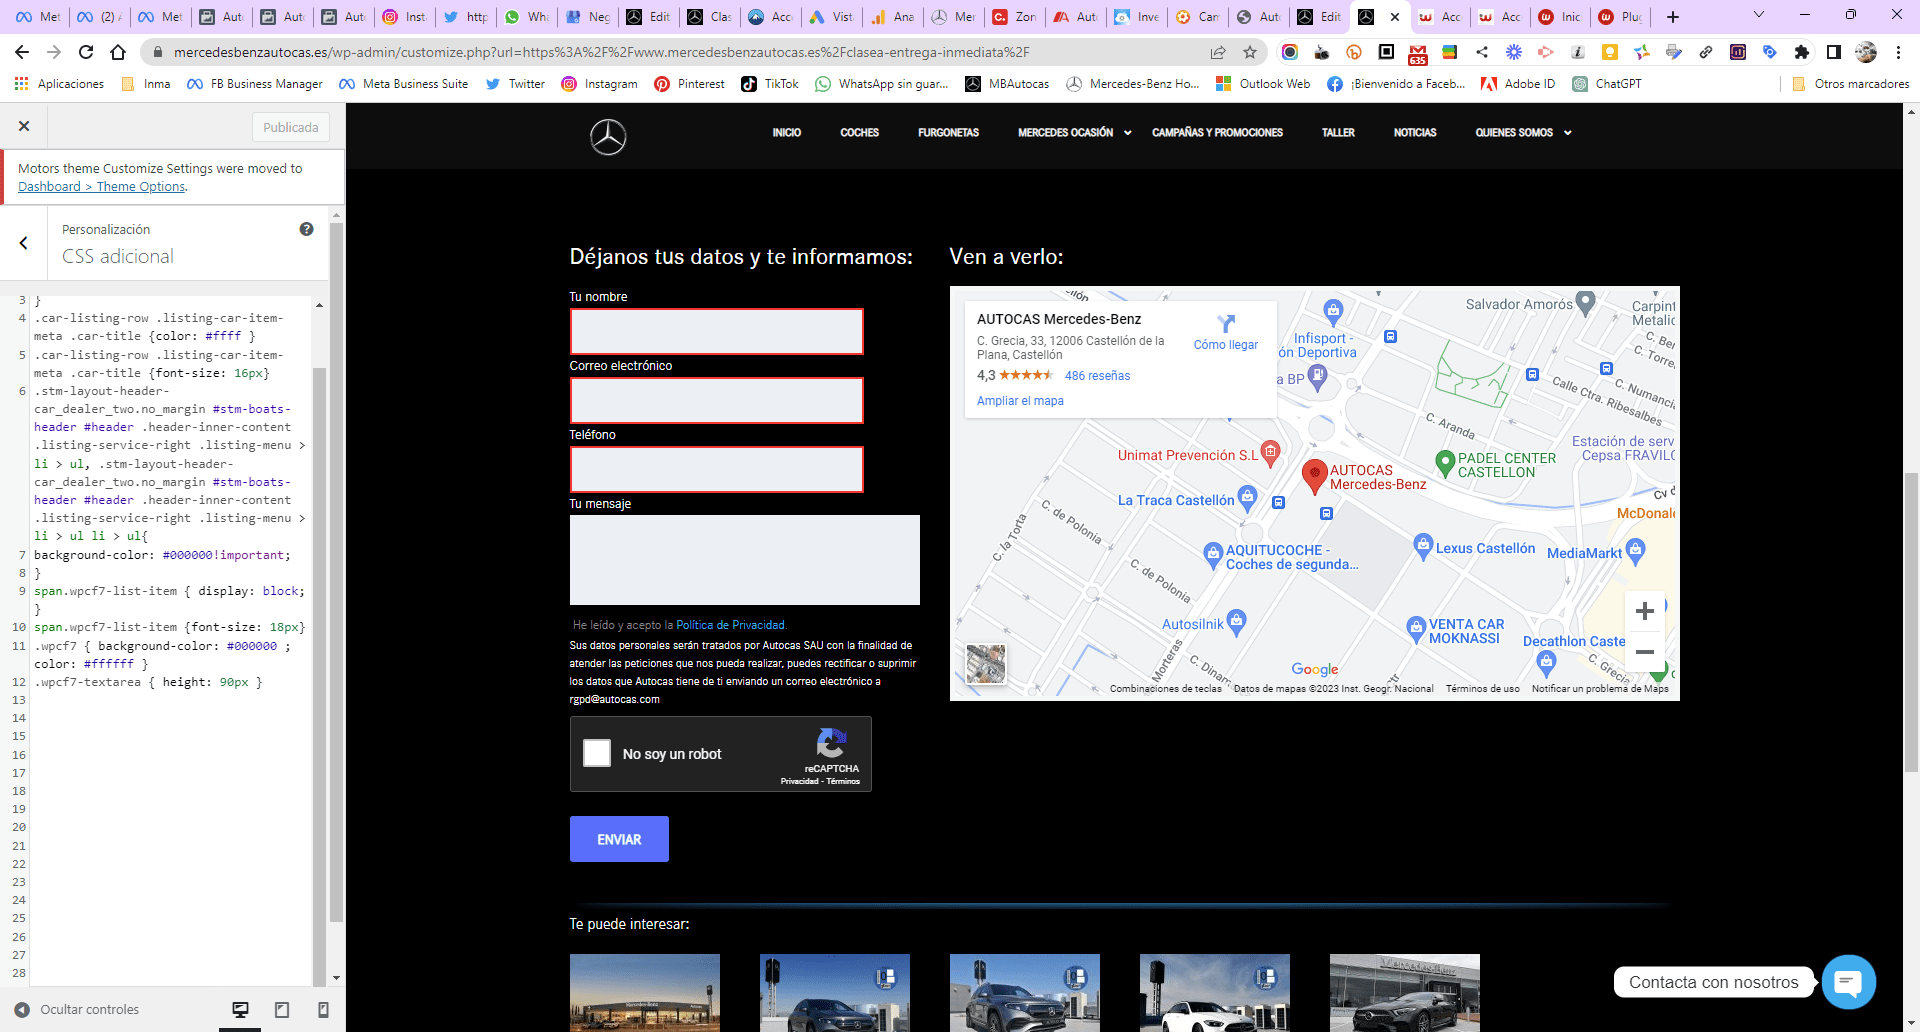Click Ampliar el mapa link
The width and height of the screenshot is (1920, 1032).
pyautogui.click(x=1020, y=401)
